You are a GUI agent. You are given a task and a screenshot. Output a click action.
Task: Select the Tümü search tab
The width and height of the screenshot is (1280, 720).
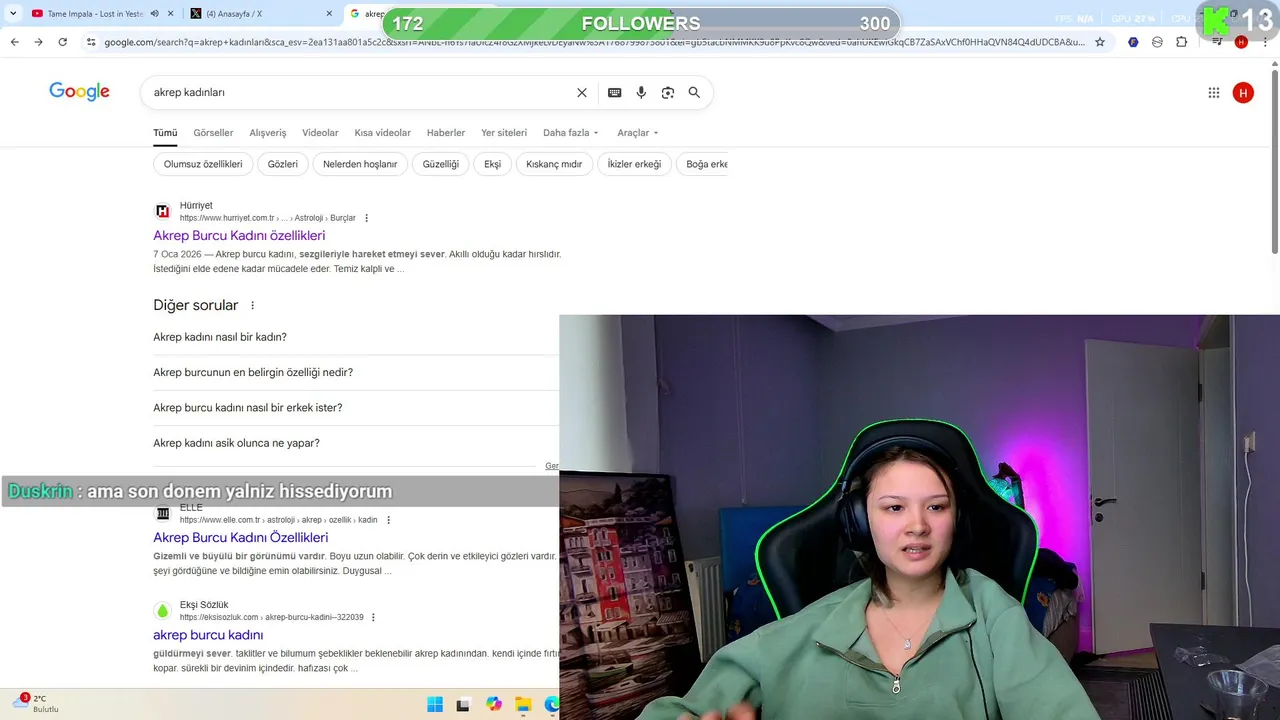[x=165, y=133]
